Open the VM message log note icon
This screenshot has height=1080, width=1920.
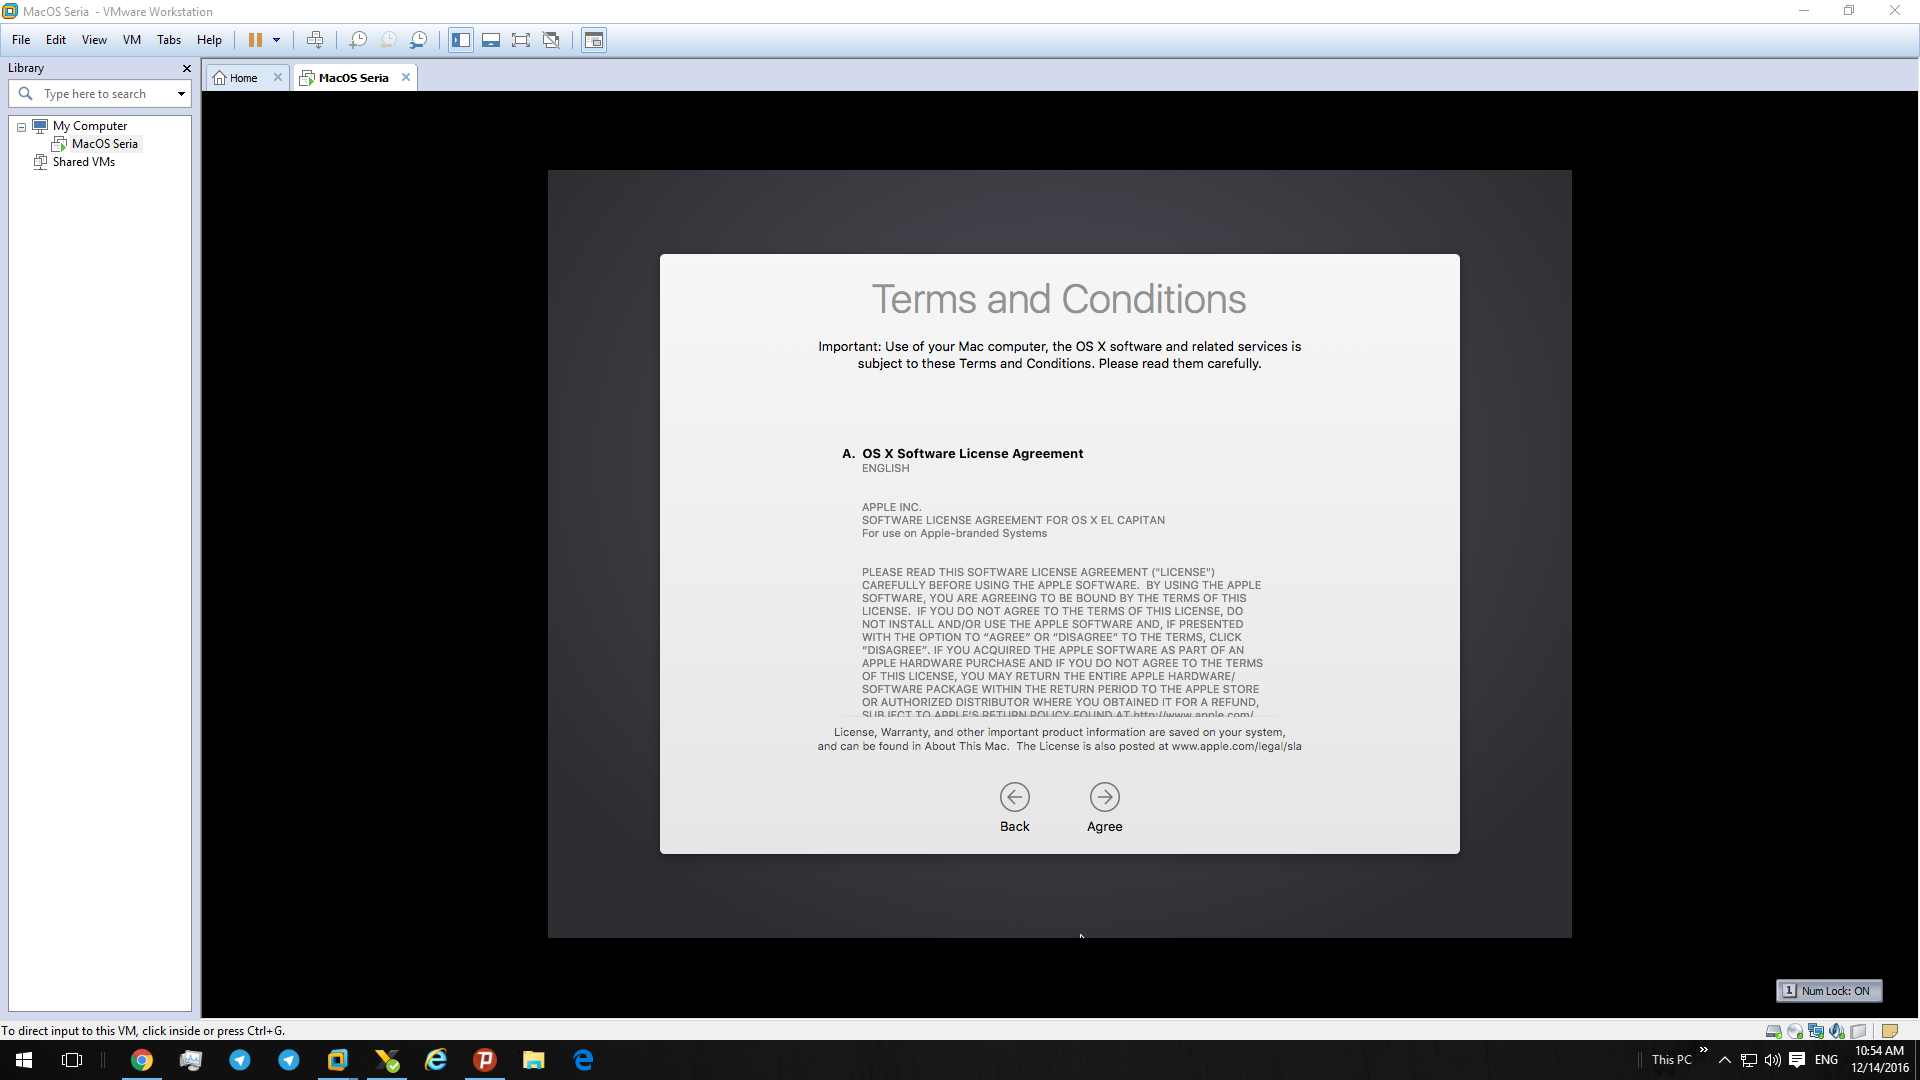click(1890, 1031)
